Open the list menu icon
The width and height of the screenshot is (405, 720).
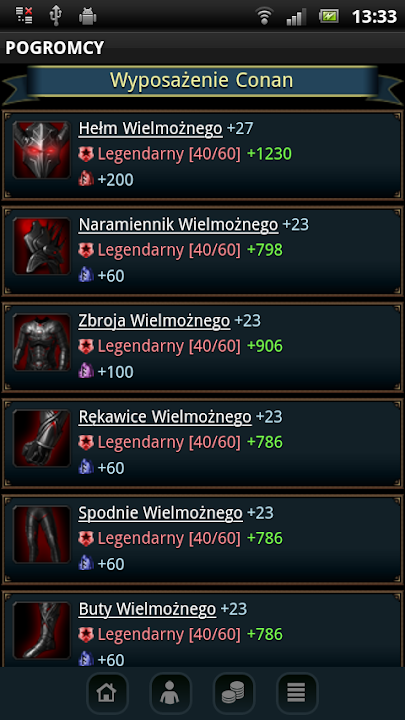point(297,693)
